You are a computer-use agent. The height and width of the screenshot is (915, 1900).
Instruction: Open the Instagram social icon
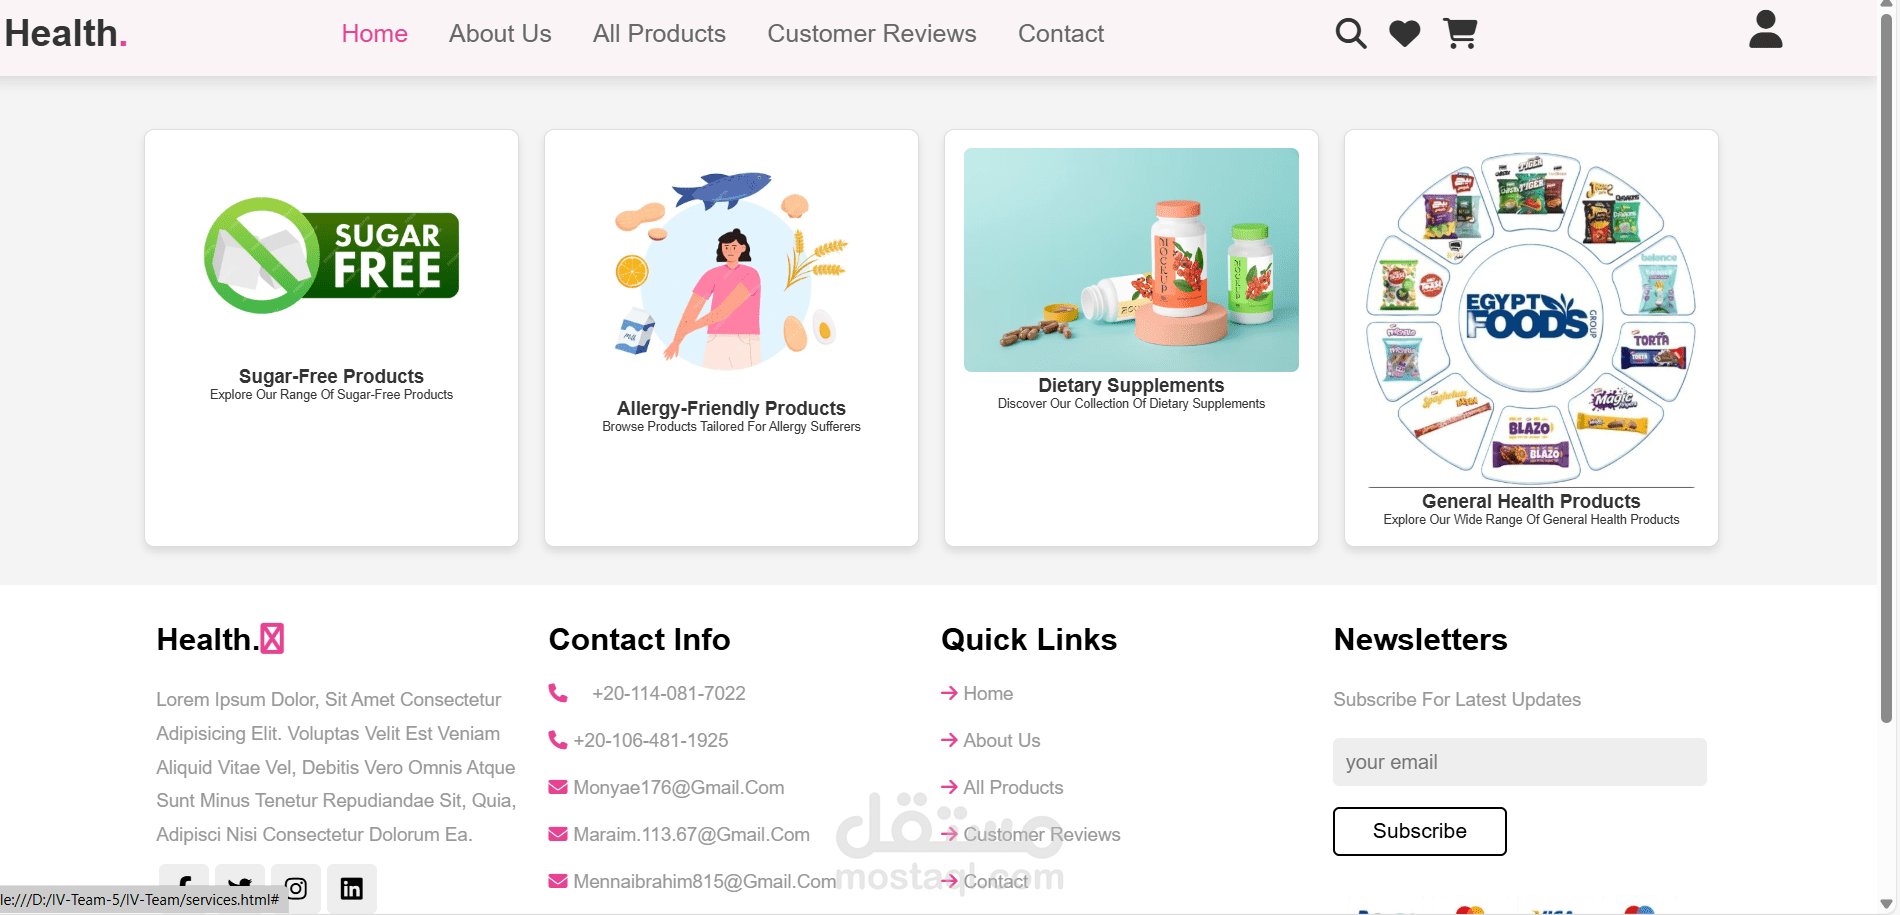296,888
